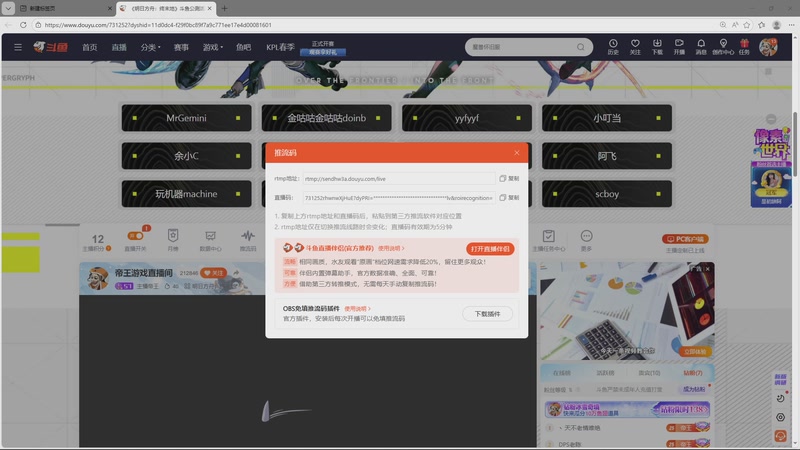
Task: Click 打开直播伴侣 button
Action: tap(490, 248)
